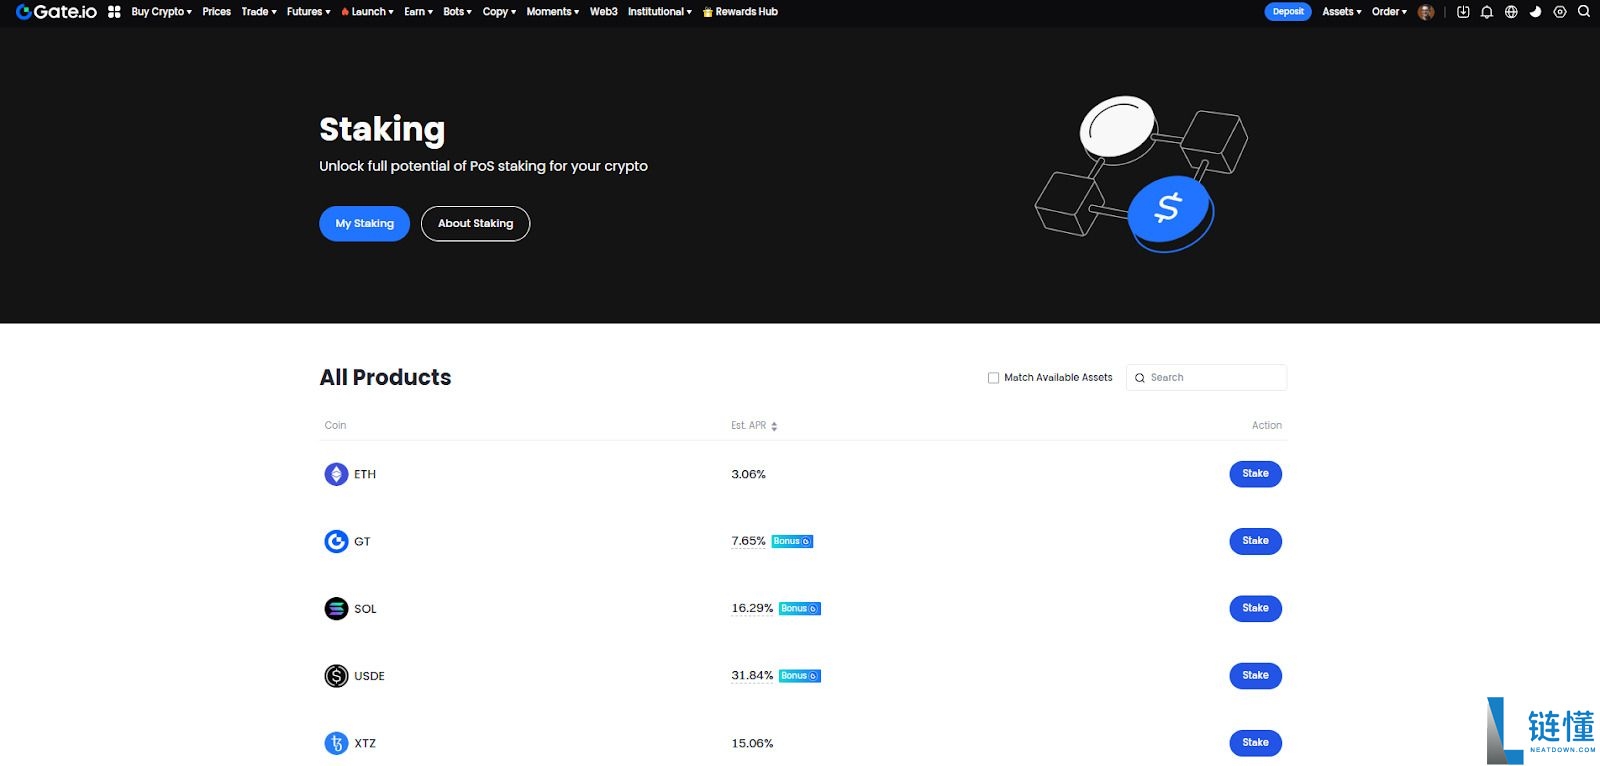The height and width of the screenshot is (766, 1600).
Task: Open Web3 page
Action: click(x=603, y=12)
